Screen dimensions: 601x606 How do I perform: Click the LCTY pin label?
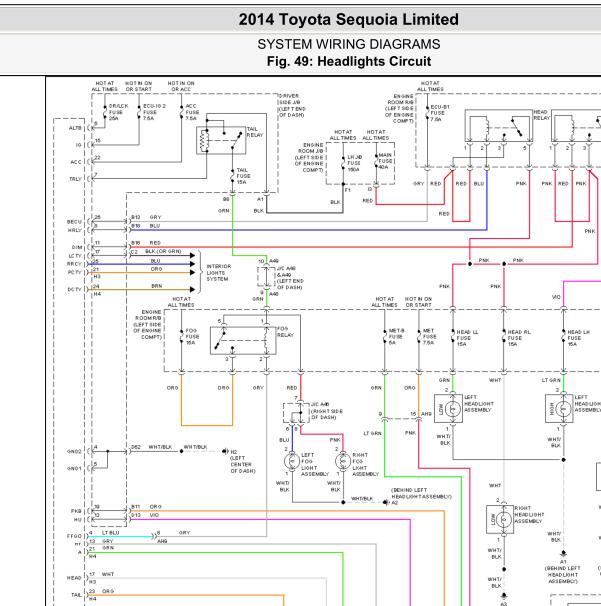(x=75, y=256)
